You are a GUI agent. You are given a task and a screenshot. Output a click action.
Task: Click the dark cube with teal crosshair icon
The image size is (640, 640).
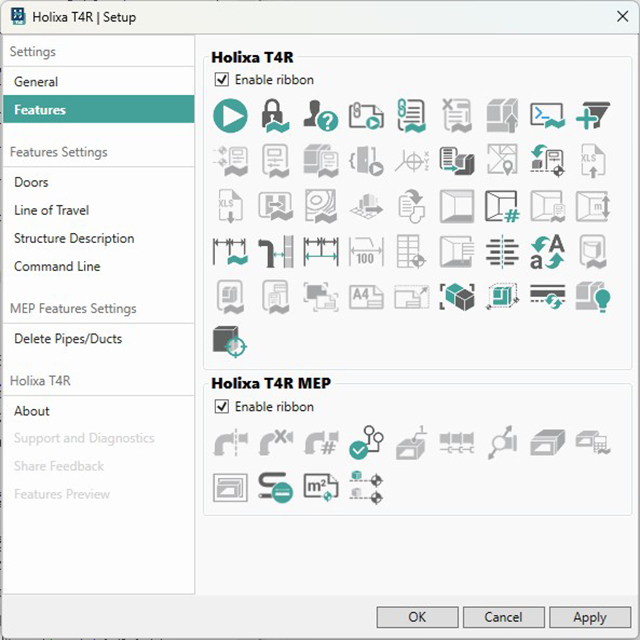[230, 342]
